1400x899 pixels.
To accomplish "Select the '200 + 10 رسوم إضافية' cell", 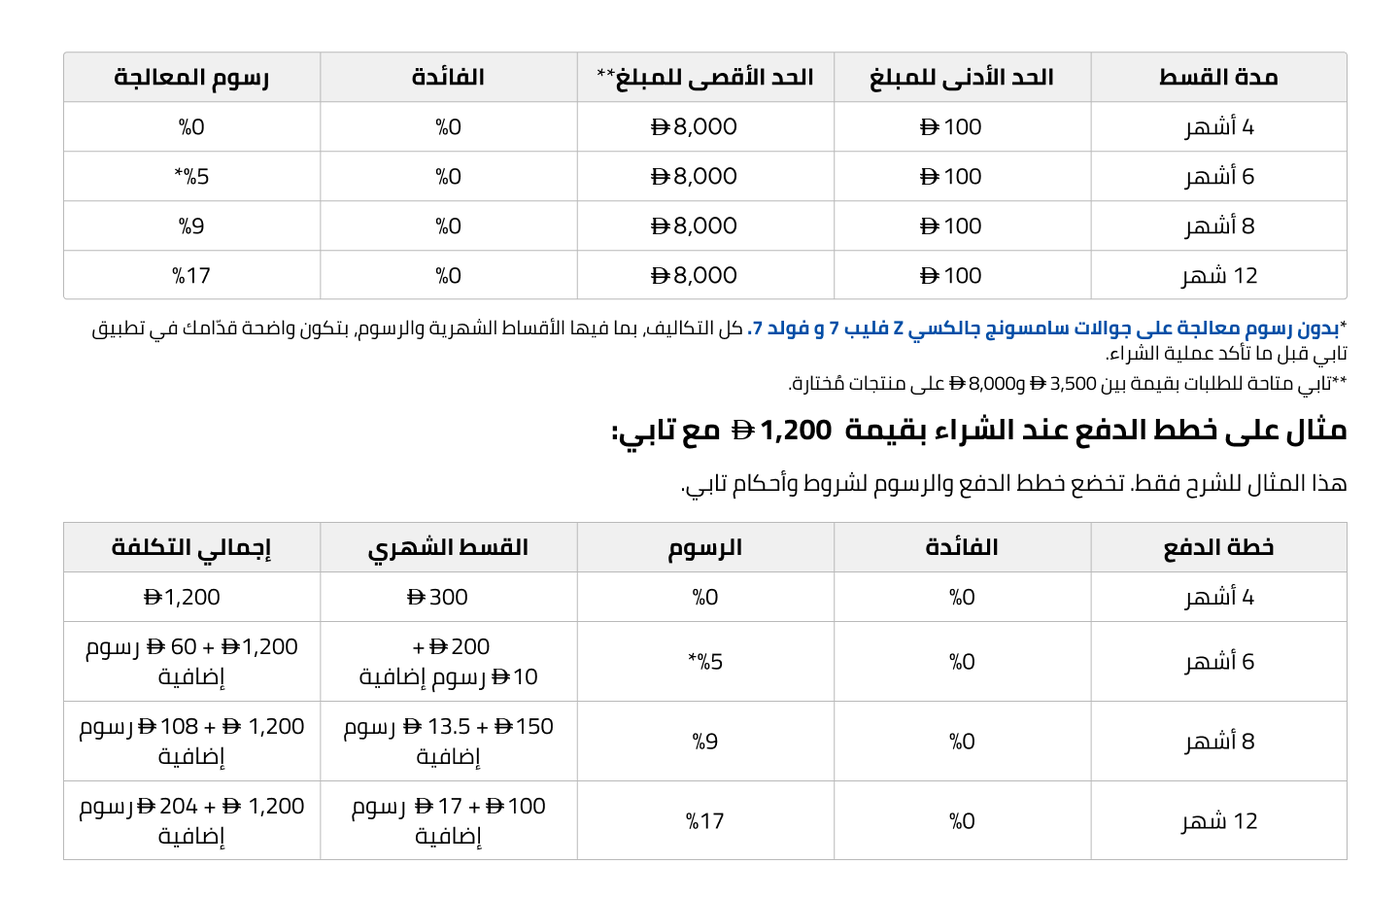I will pos(448,661).
